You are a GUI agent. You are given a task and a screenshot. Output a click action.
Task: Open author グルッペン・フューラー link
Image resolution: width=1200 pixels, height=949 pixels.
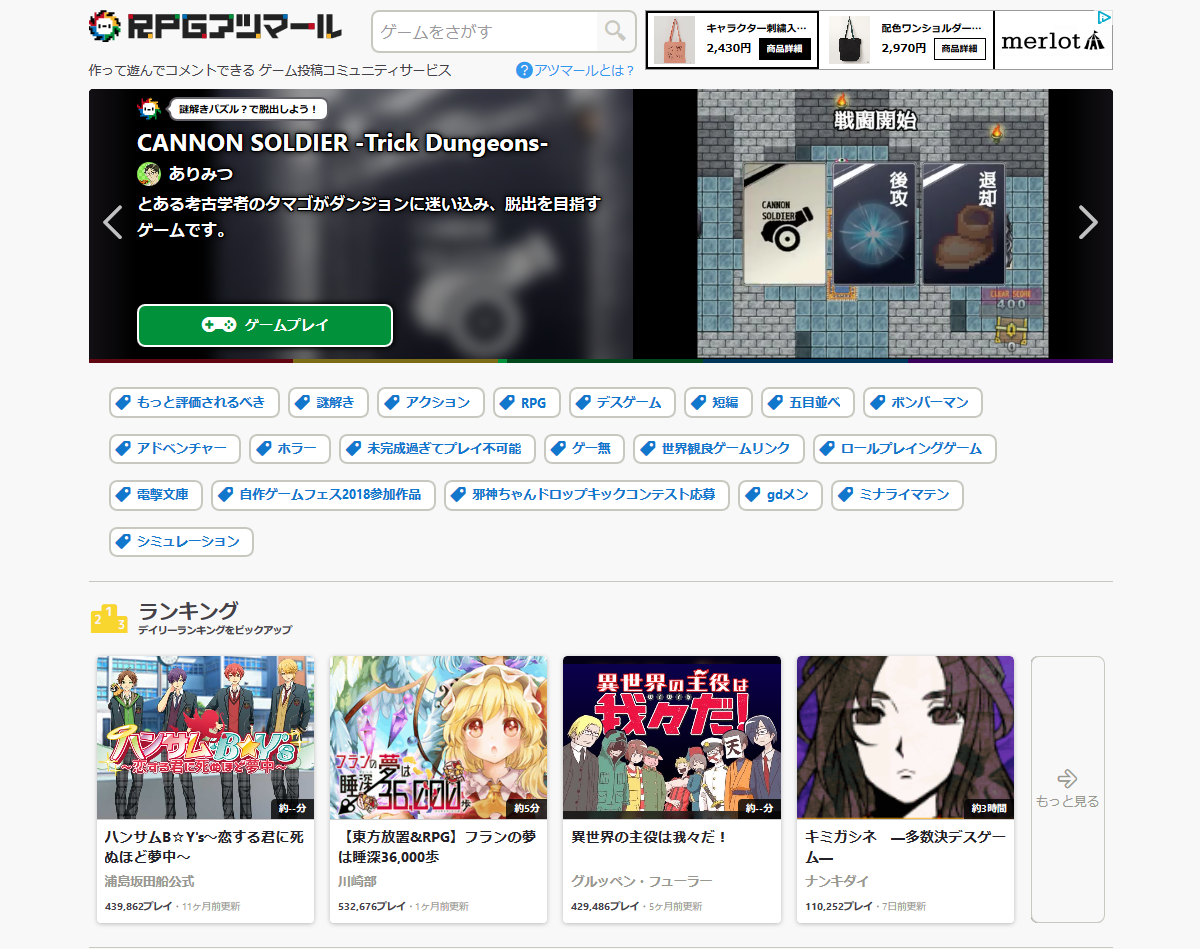pos(642,882)
